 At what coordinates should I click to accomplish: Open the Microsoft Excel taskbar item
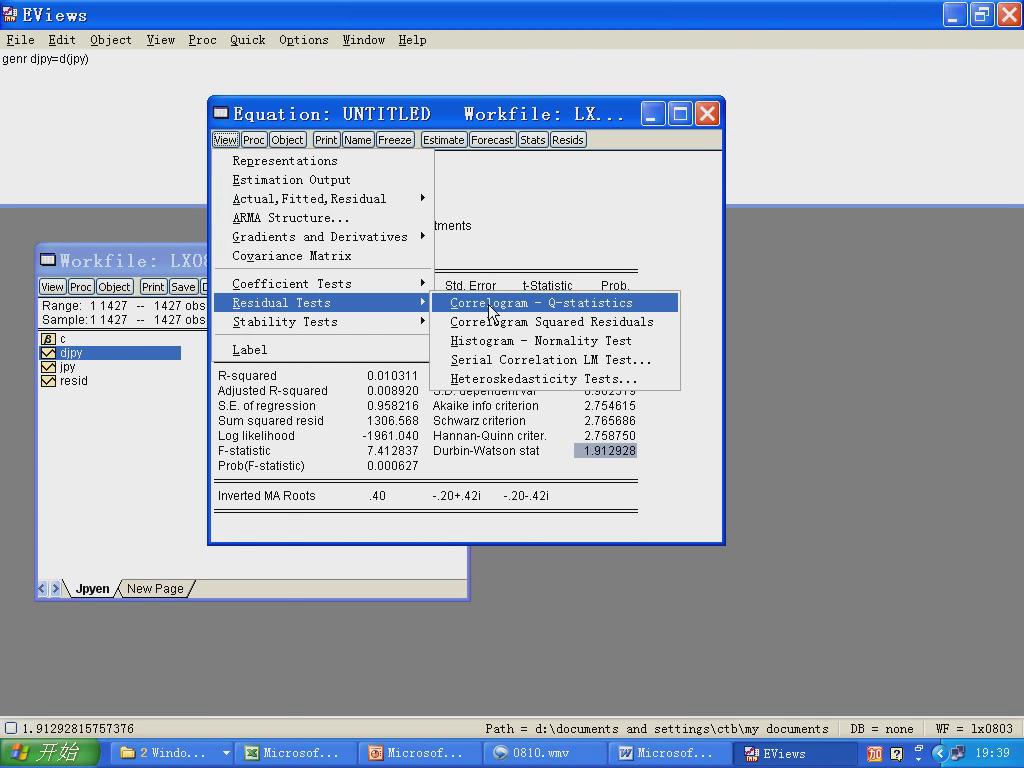coord(296,753)
